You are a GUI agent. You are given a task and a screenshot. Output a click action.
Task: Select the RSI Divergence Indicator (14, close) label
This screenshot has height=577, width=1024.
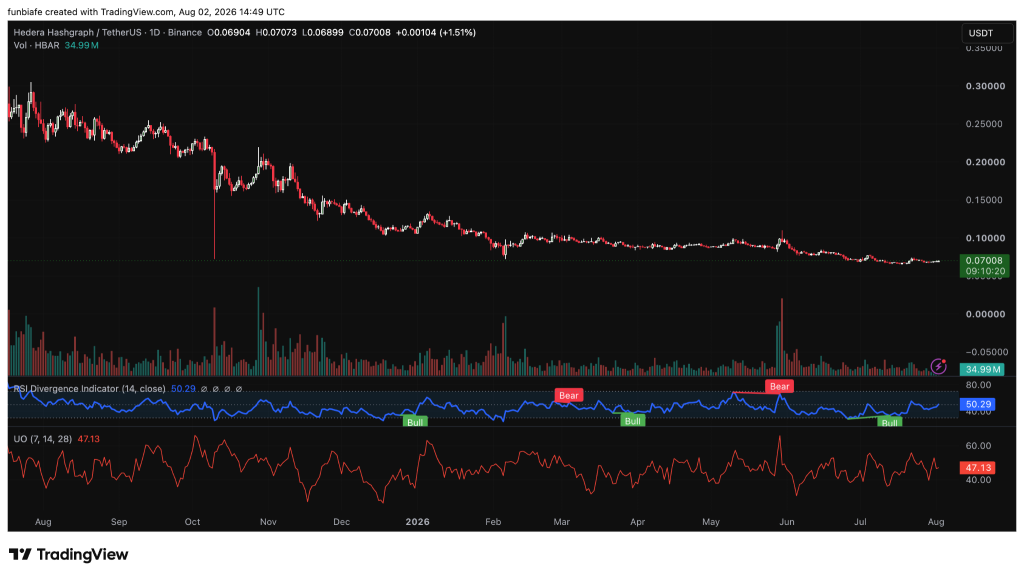coord(89,388)
